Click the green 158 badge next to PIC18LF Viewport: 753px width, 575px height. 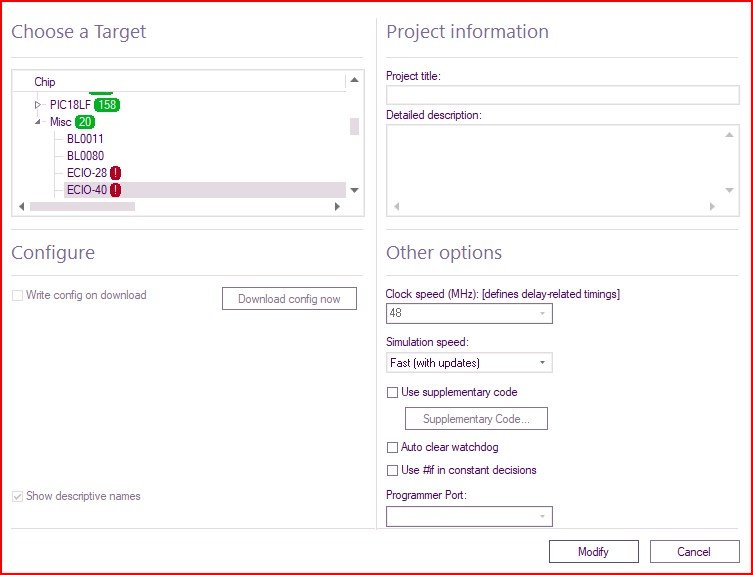(x=107, y=105)
